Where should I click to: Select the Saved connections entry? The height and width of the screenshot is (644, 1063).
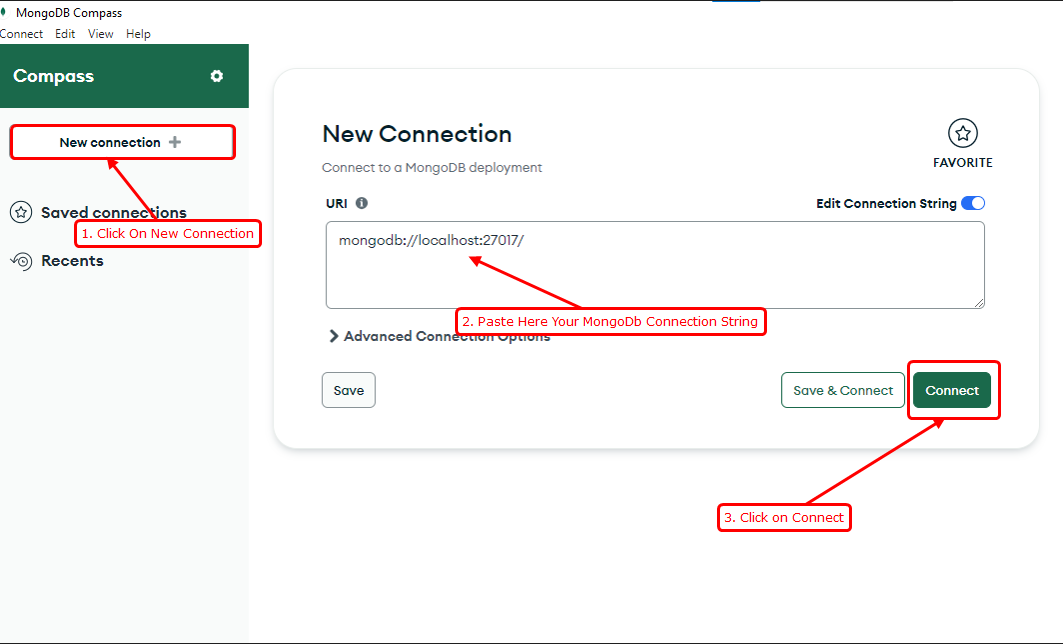pos(113,212)
